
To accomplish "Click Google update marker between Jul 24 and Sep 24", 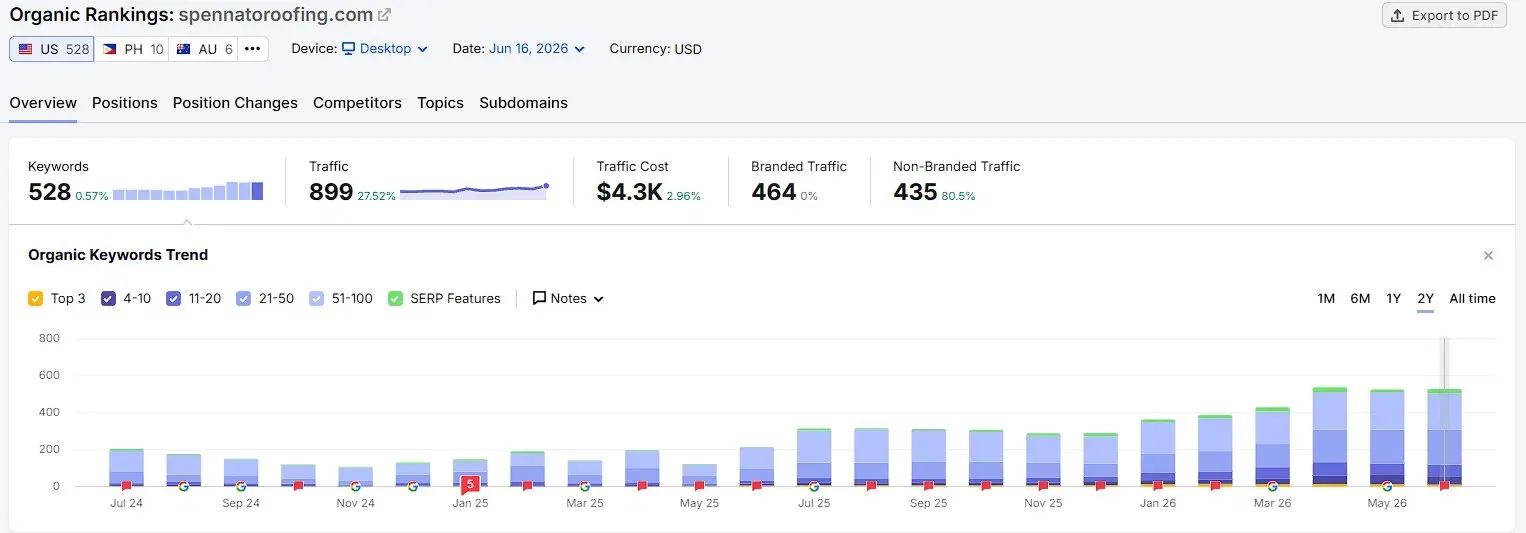I will 183,486.
